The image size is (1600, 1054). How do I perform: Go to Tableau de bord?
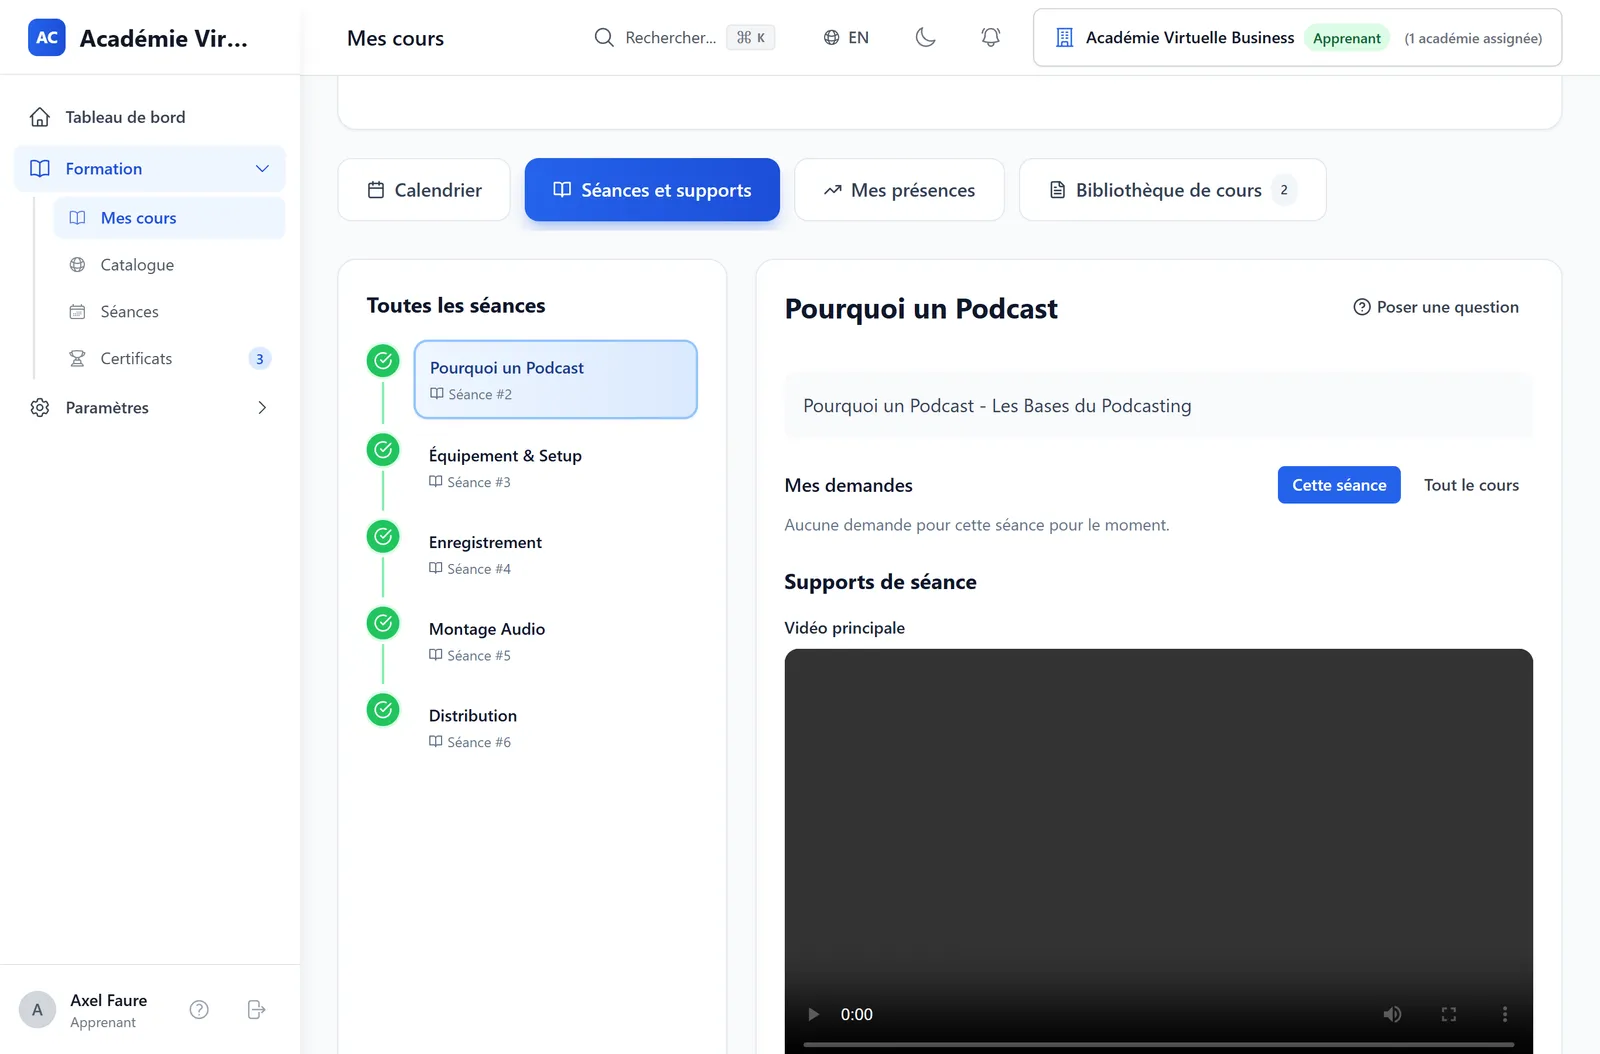150,117
